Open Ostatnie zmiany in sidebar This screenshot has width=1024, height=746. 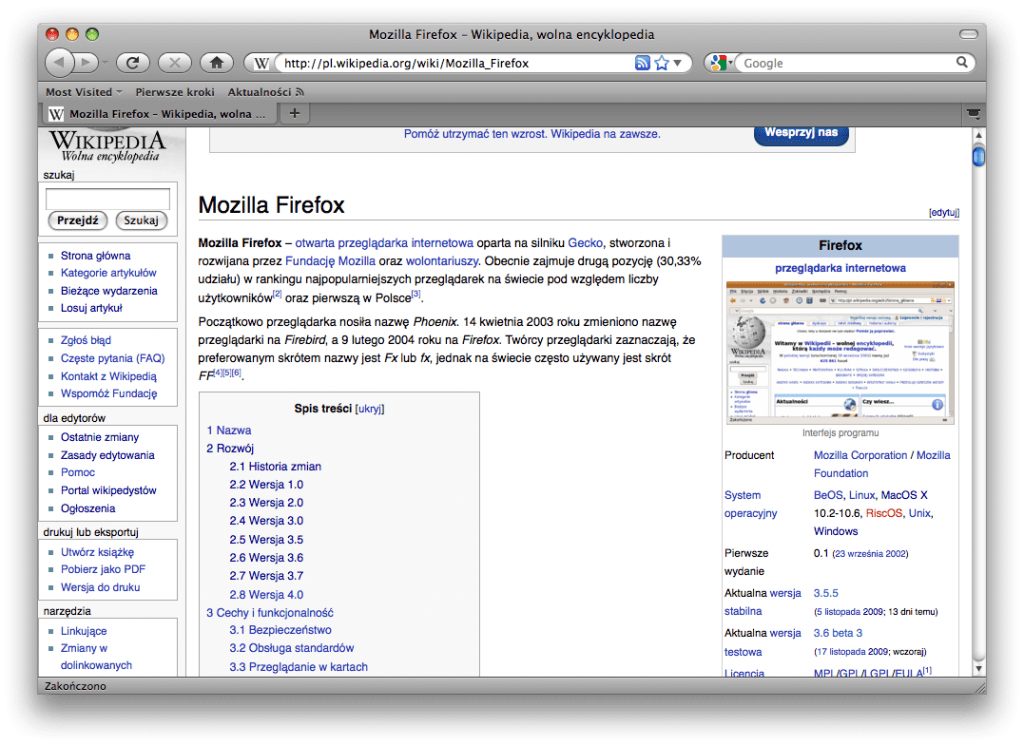100,437
